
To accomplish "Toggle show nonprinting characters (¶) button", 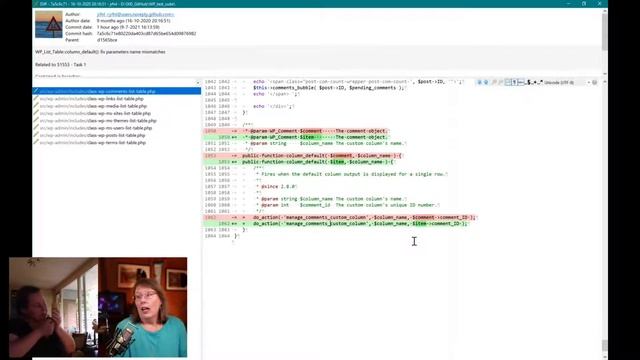I will click(x=514, y=82).
